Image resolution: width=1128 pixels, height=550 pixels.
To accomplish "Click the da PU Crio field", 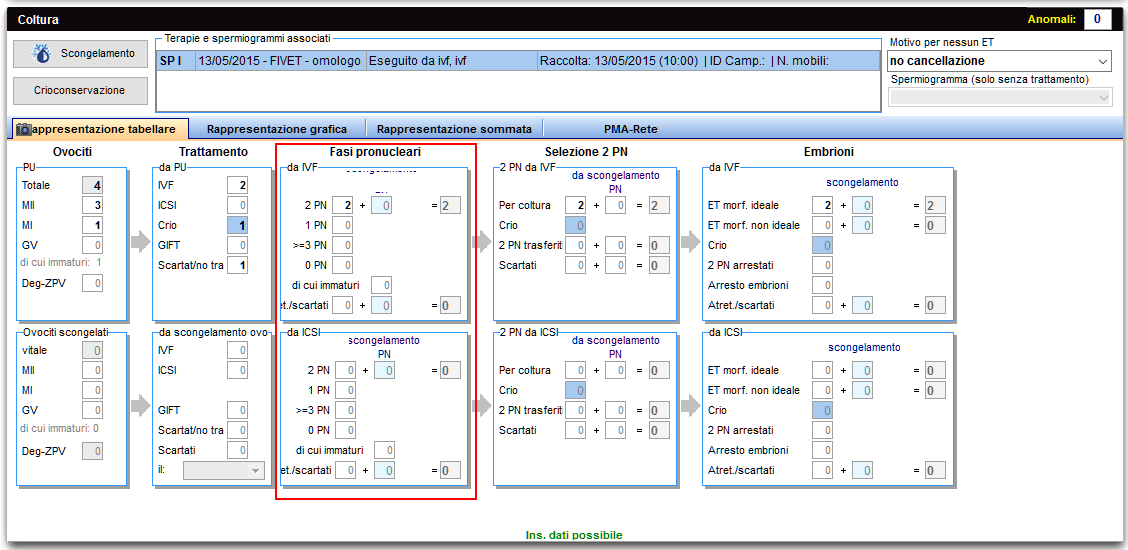I will pyautogui.click(x=237, y=225).
